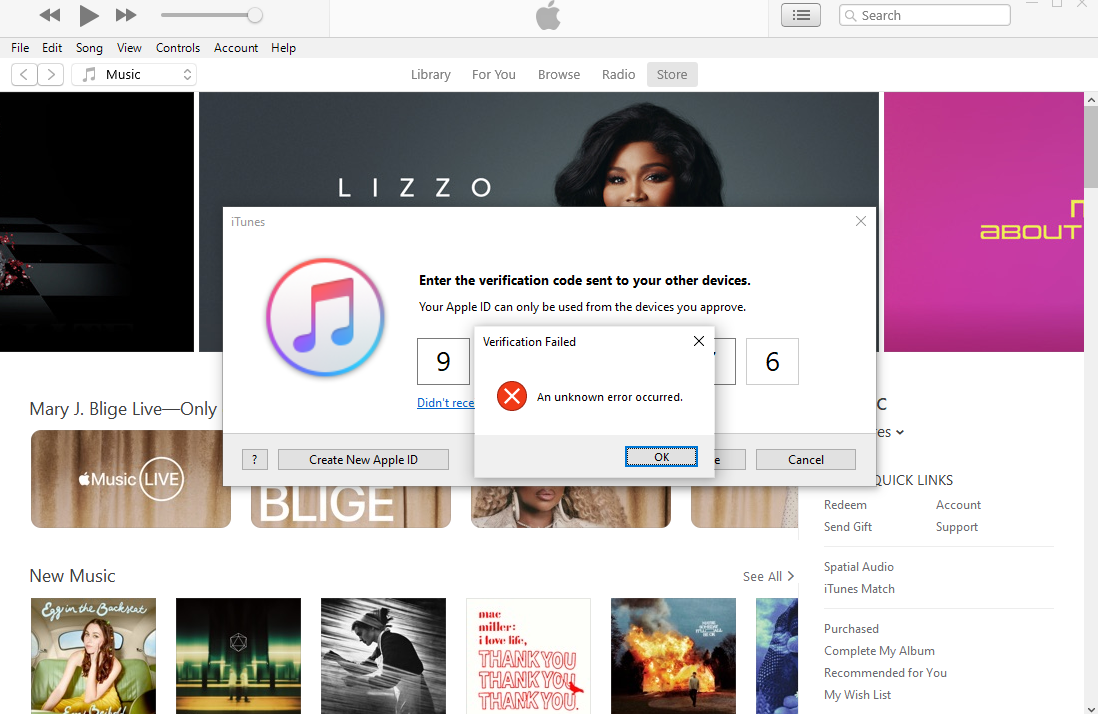Open iTunes Match link
This screenshot has height=714, width=1098.
point(859,589)
